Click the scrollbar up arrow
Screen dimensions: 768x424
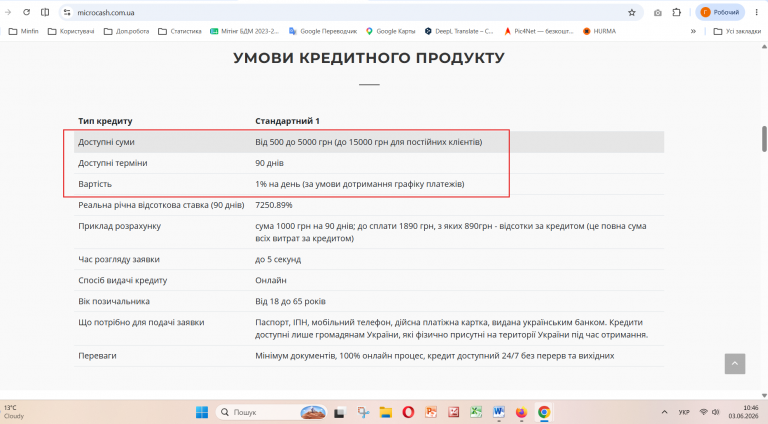[x=764, y=47]
